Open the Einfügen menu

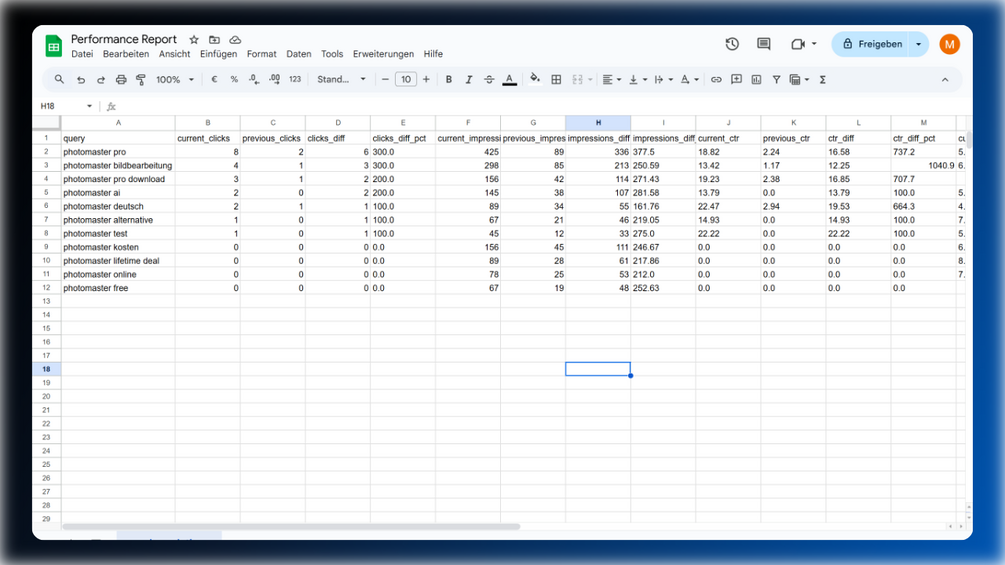[218, 54]
